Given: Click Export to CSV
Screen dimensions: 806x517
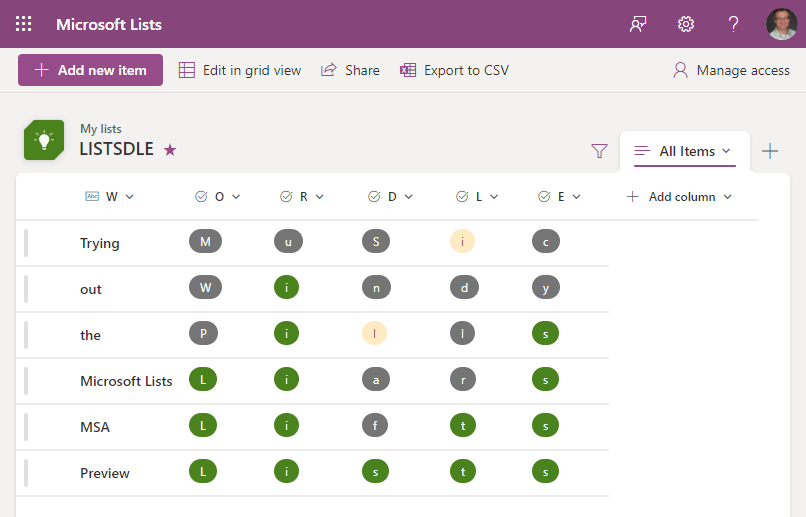Looking at the screenshot, I should point(454,70).
